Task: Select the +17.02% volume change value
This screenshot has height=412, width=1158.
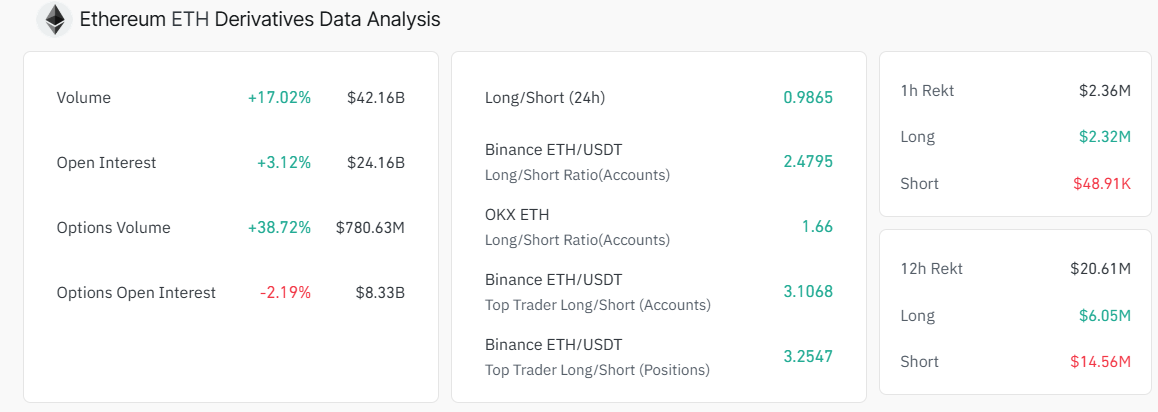Action: [280, 97]
